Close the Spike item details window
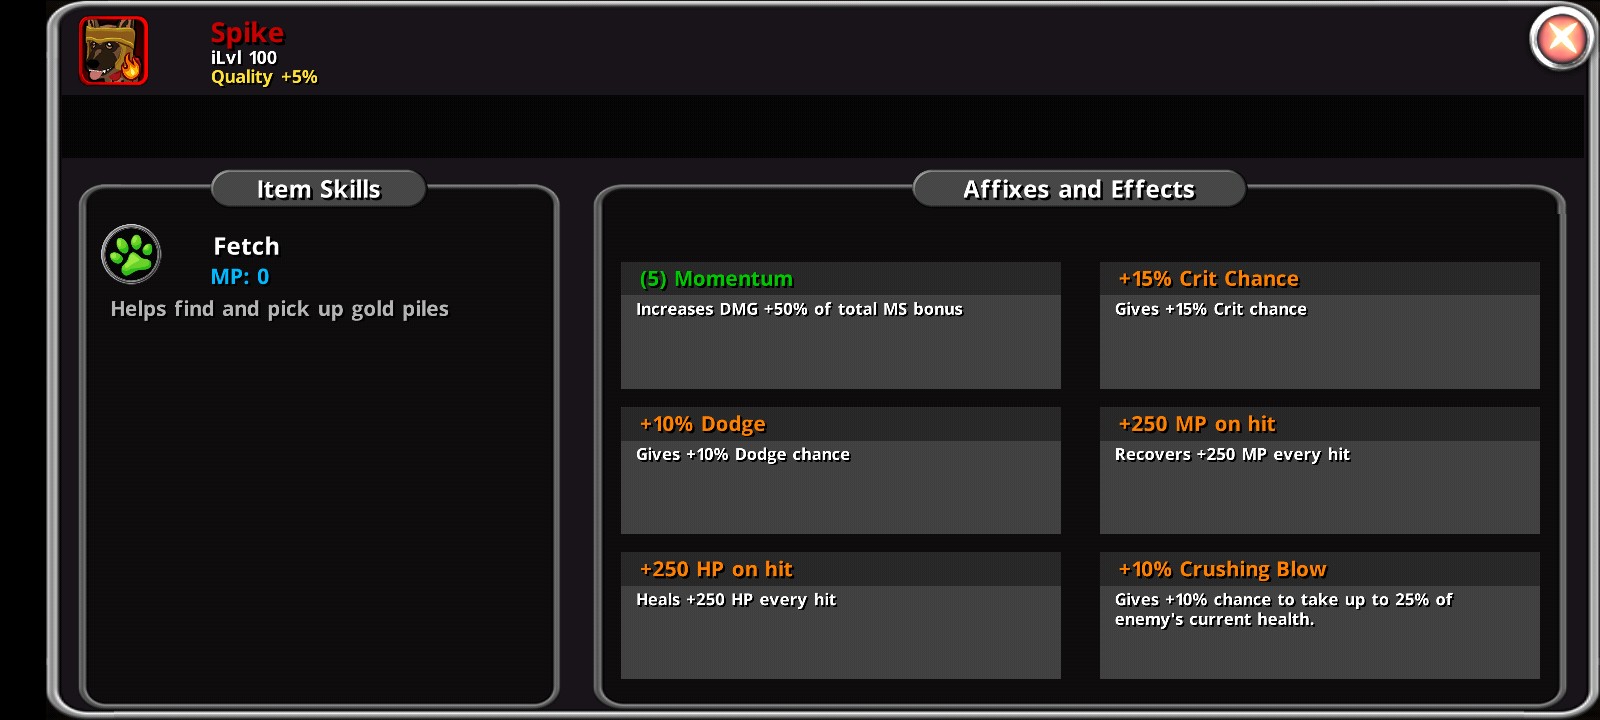1600x720 pixels. click(1561, 39)
